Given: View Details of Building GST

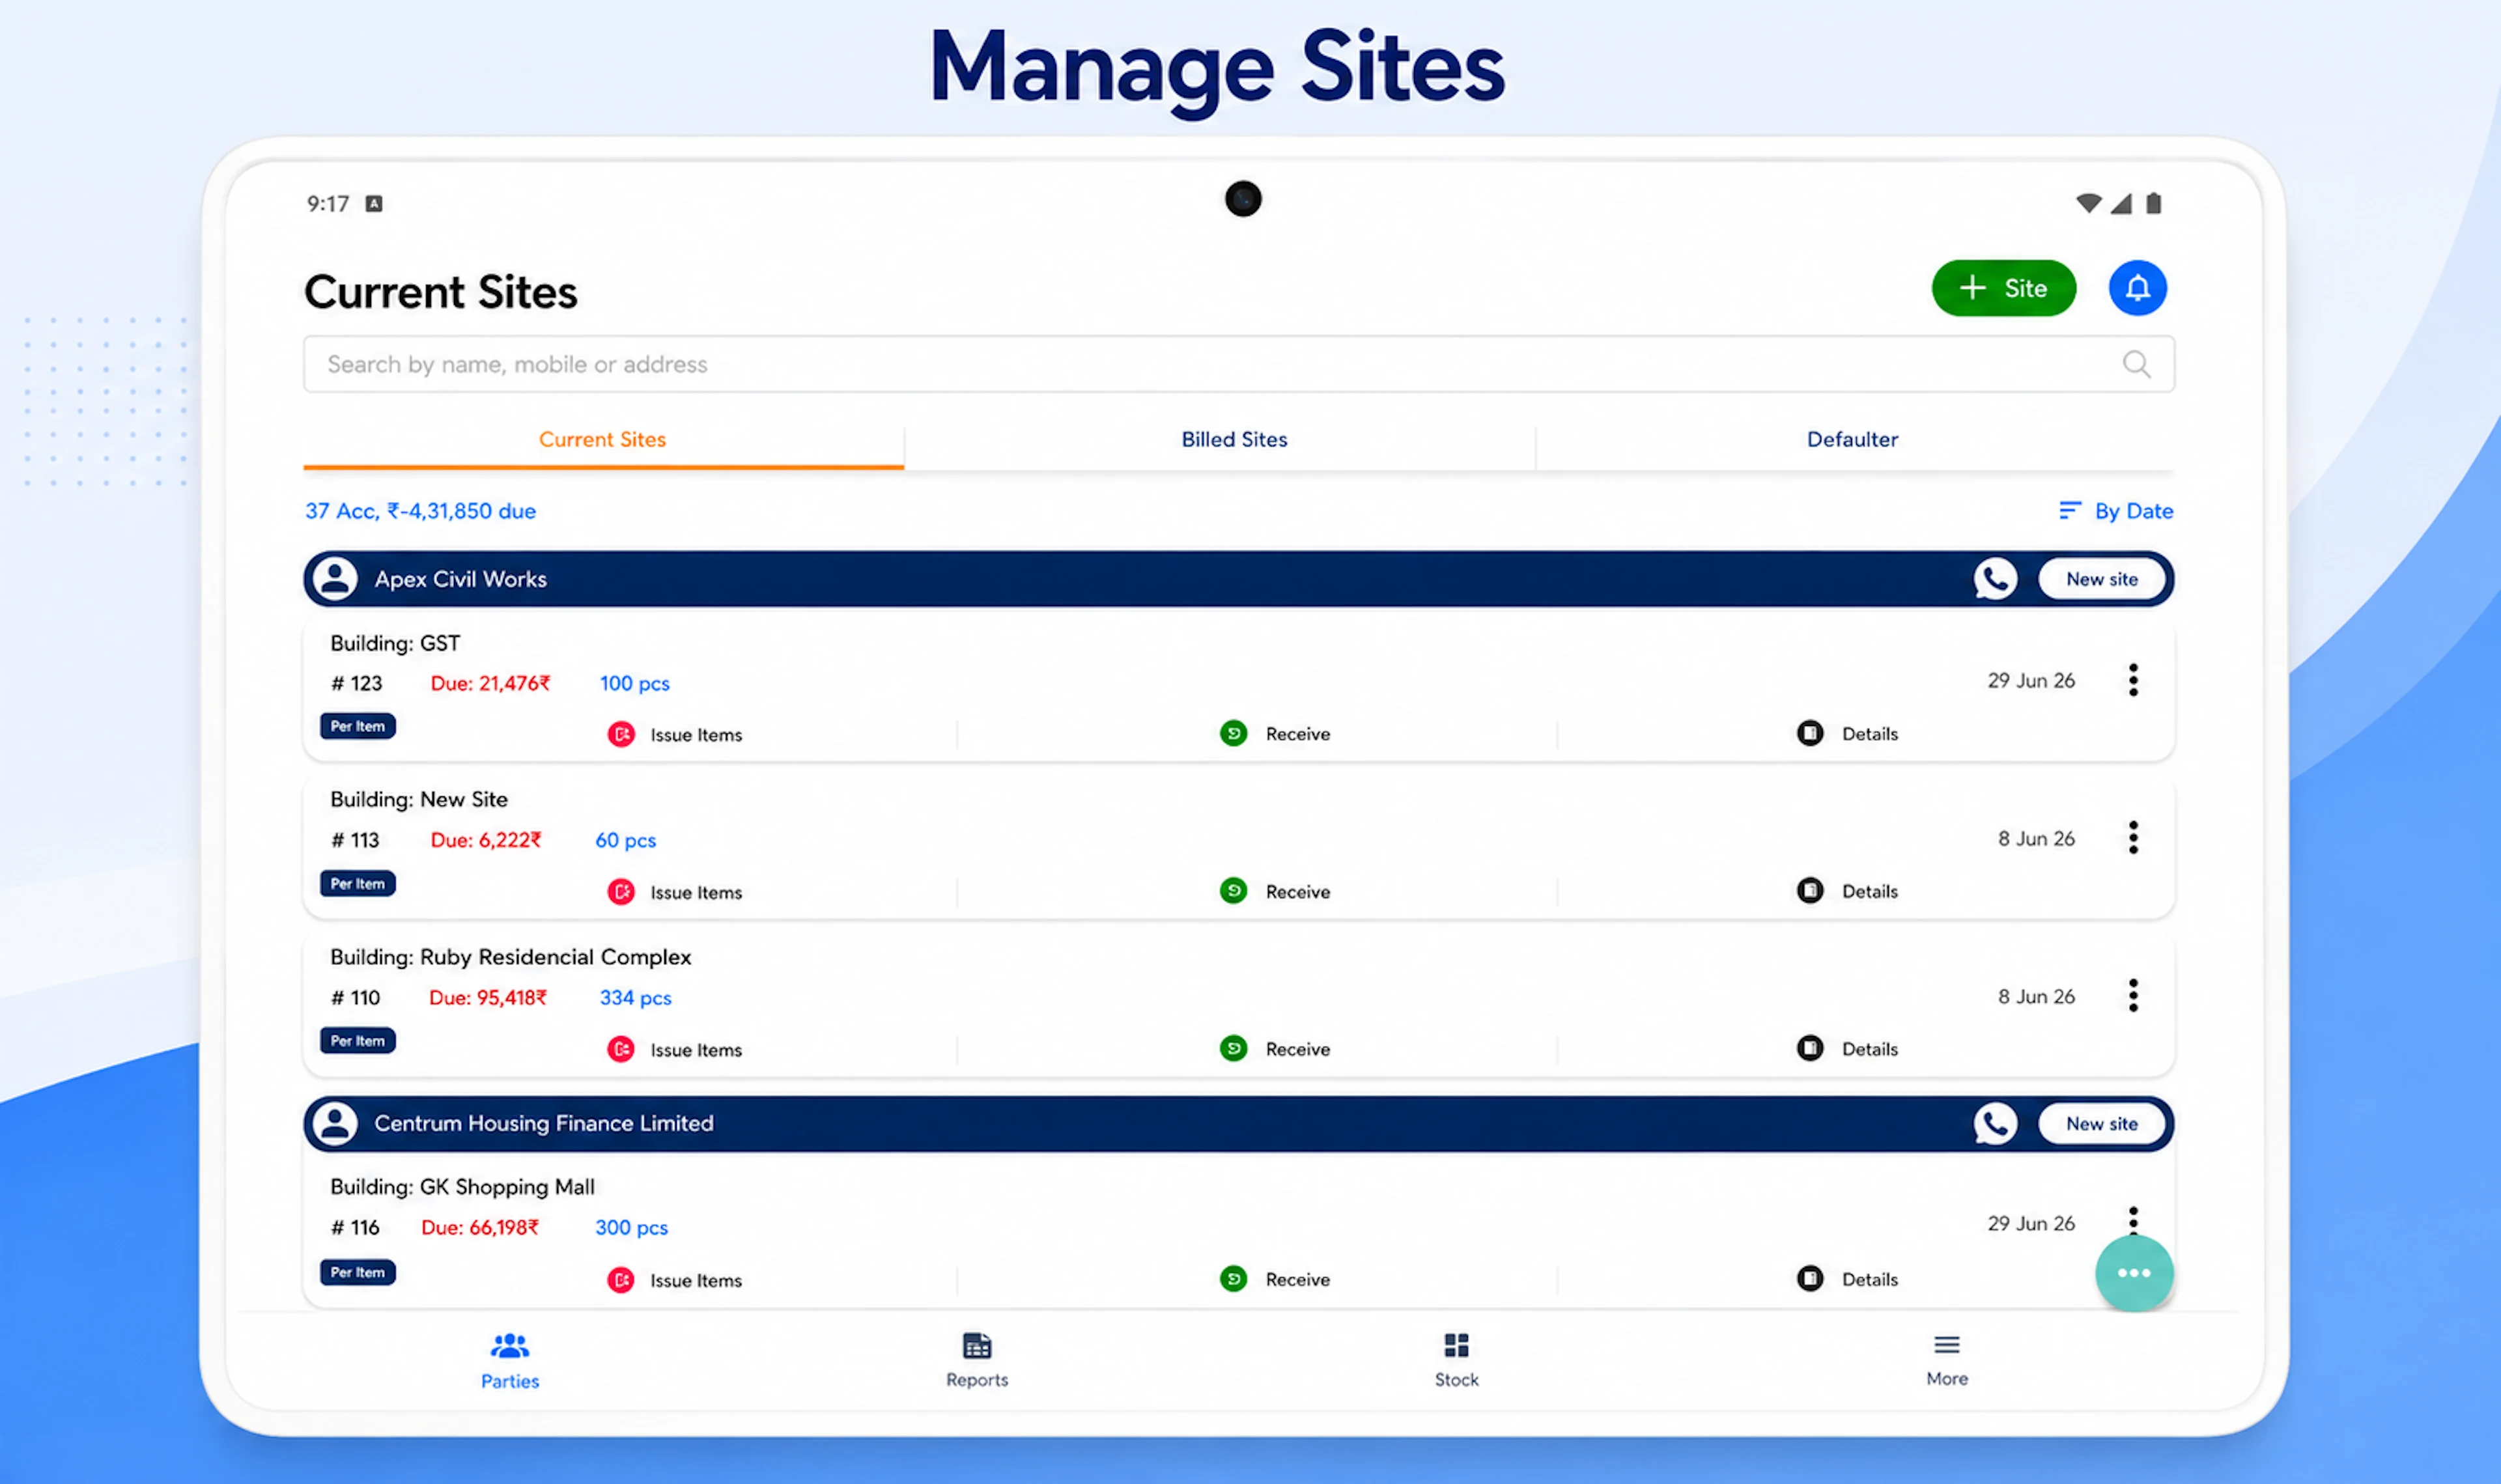Looking at the screenshot, I should tap(1847, 734).
